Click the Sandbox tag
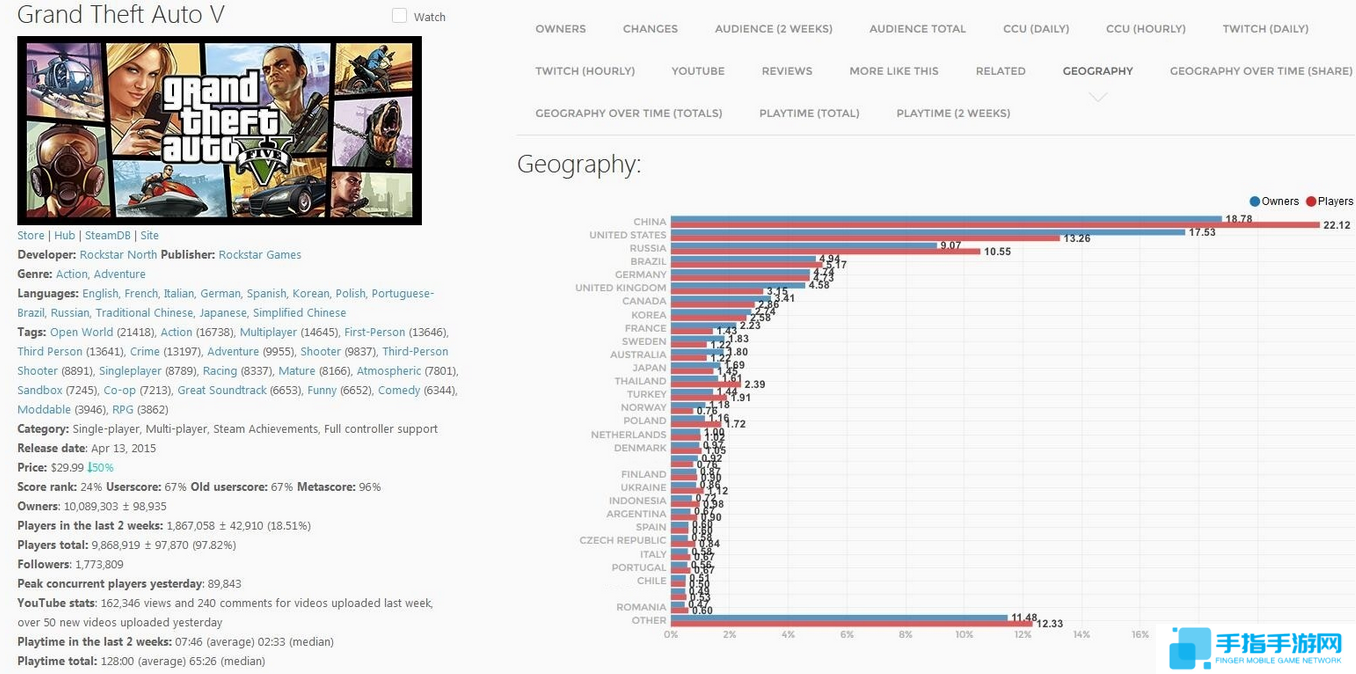This screenshot has height=674, width=1356. tap(40, 390)
